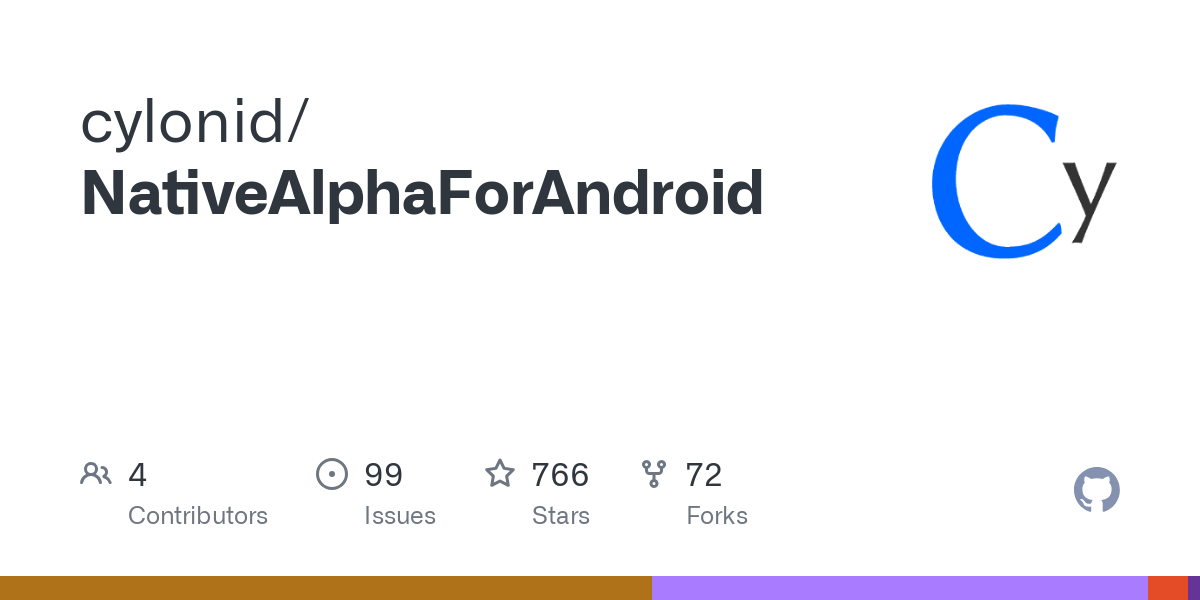Click the Contributors label
1200x600 pixels.
click(198, 516)
